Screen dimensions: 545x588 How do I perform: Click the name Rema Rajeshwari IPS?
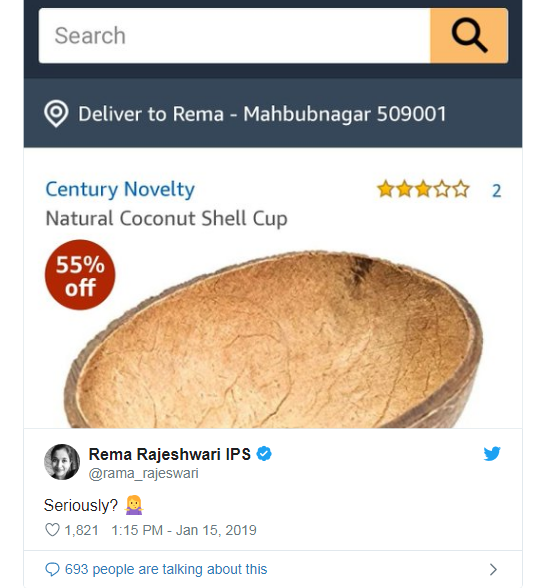click(x=170, y=454)
